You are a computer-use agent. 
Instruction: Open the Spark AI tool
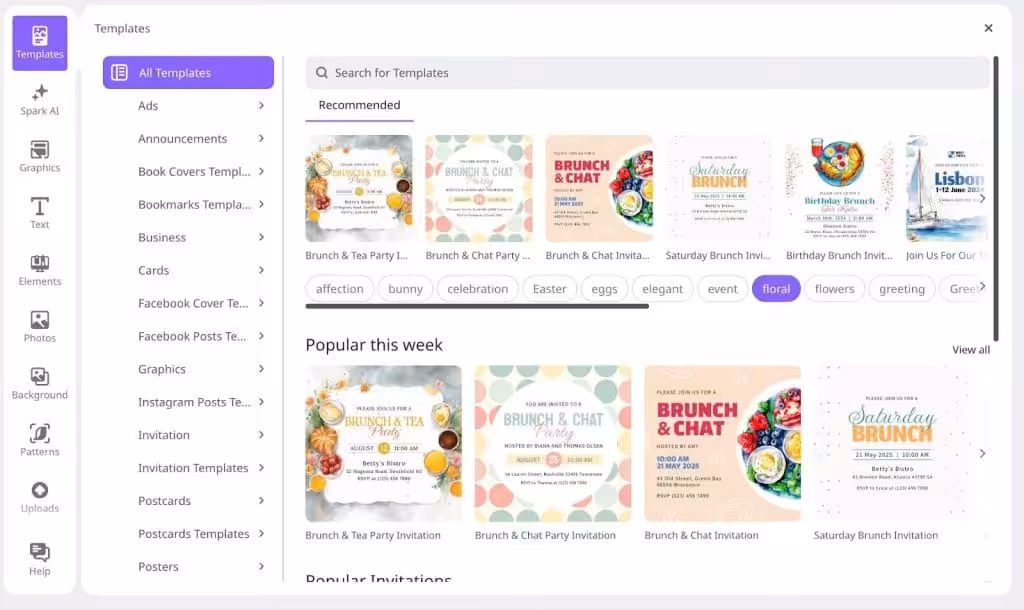tap(40, 99)
